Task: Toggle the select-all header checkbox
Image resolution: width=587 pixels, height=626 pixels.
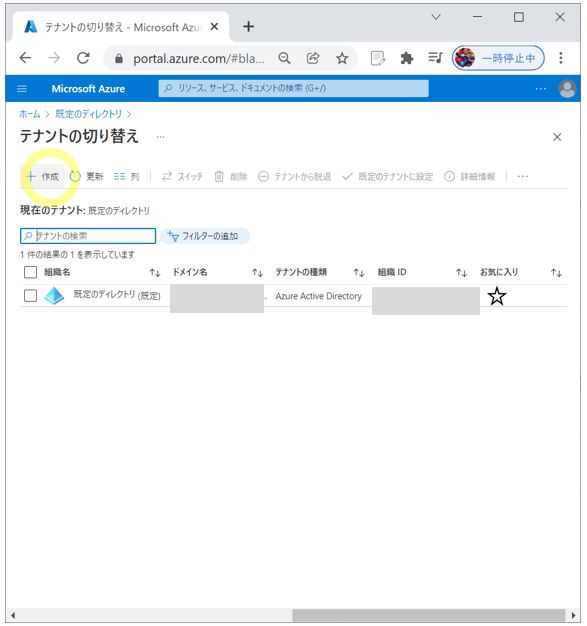Action: tap(30, 272)
